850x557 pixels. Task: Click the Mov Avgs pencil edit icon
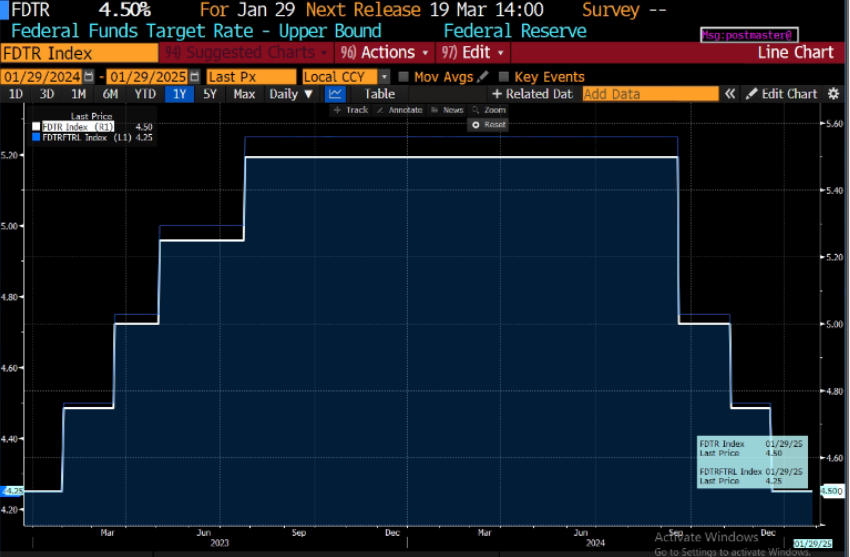483,77
